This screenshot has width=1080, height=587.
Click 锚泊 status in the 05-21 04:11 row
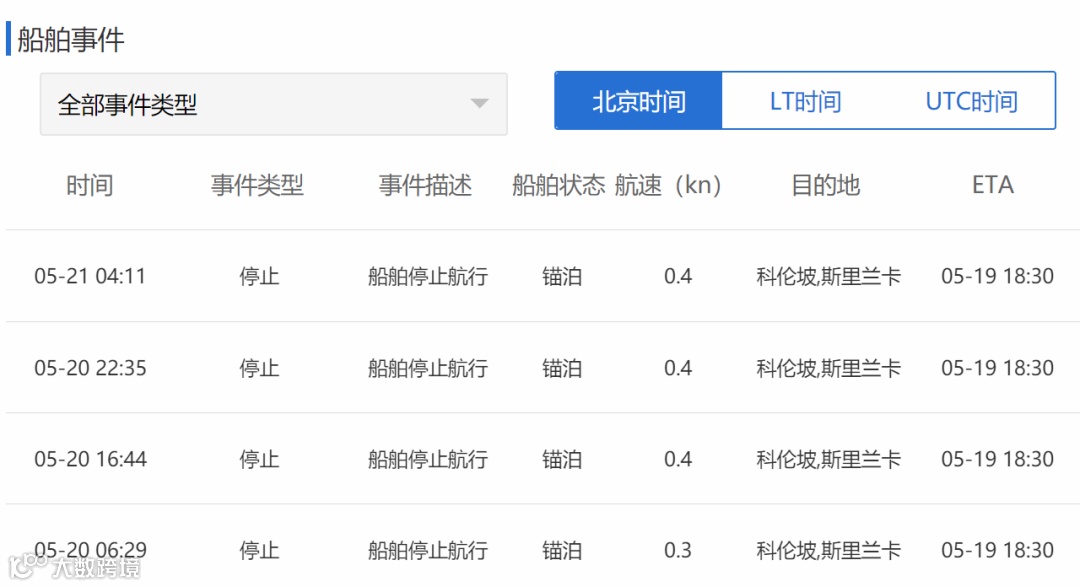562,276
